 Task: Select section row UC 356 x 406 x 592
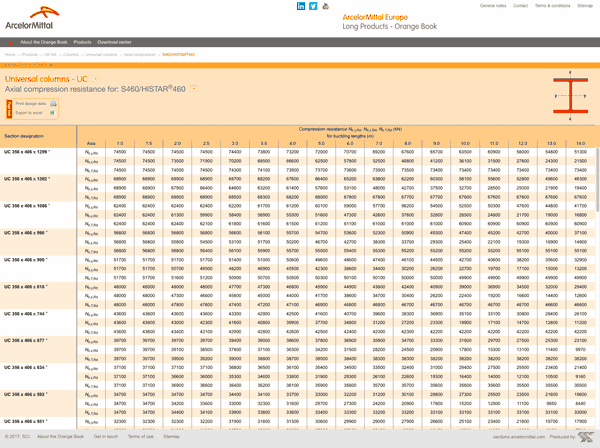pyautogui.click(x=26, y=394)
